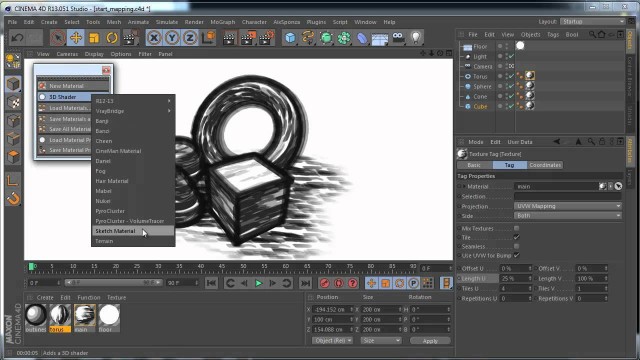Image resolution: width=640 pixels, height=360 pixels.
Task: Select the Rotate tool icon
Action: pyautogui.click(x=112, y=38)
